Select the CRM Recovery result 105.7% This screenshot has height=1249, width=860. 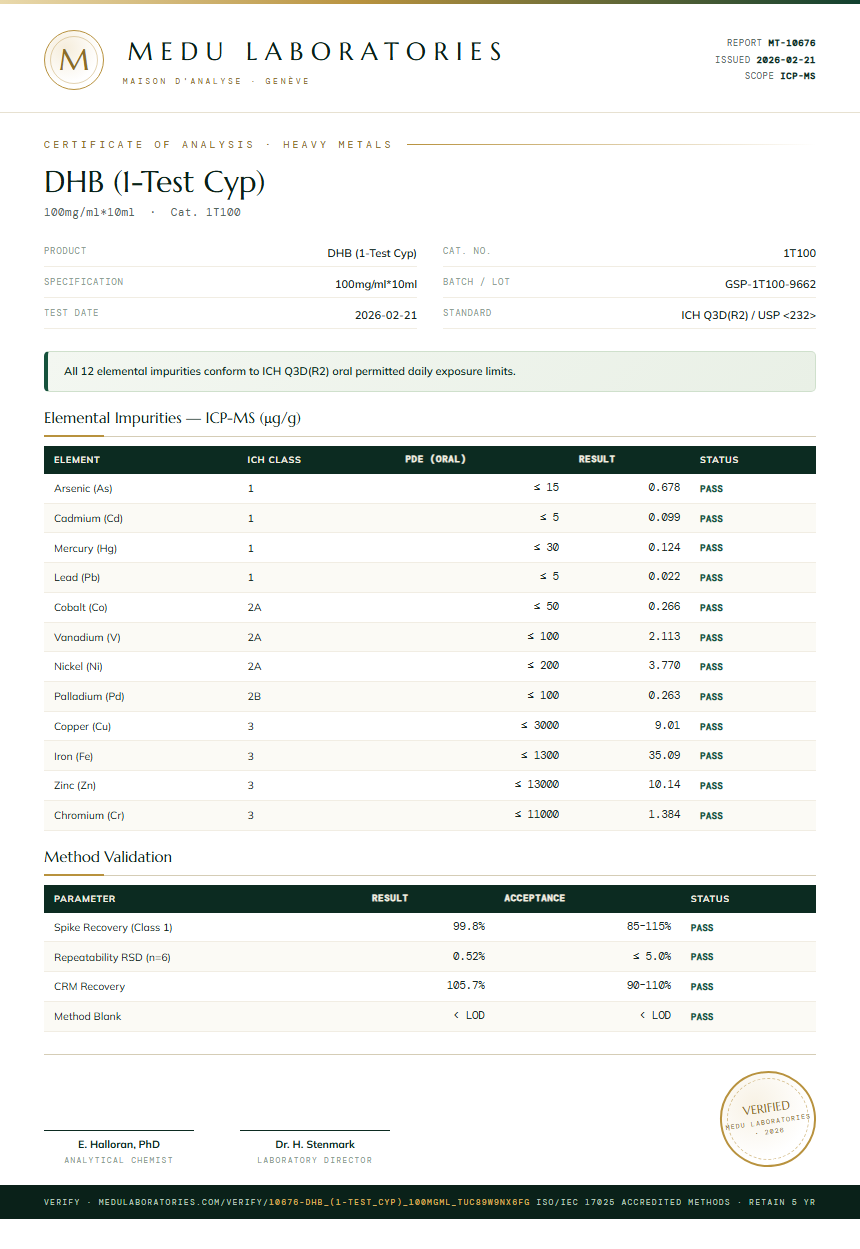click(x=466, y=986)
